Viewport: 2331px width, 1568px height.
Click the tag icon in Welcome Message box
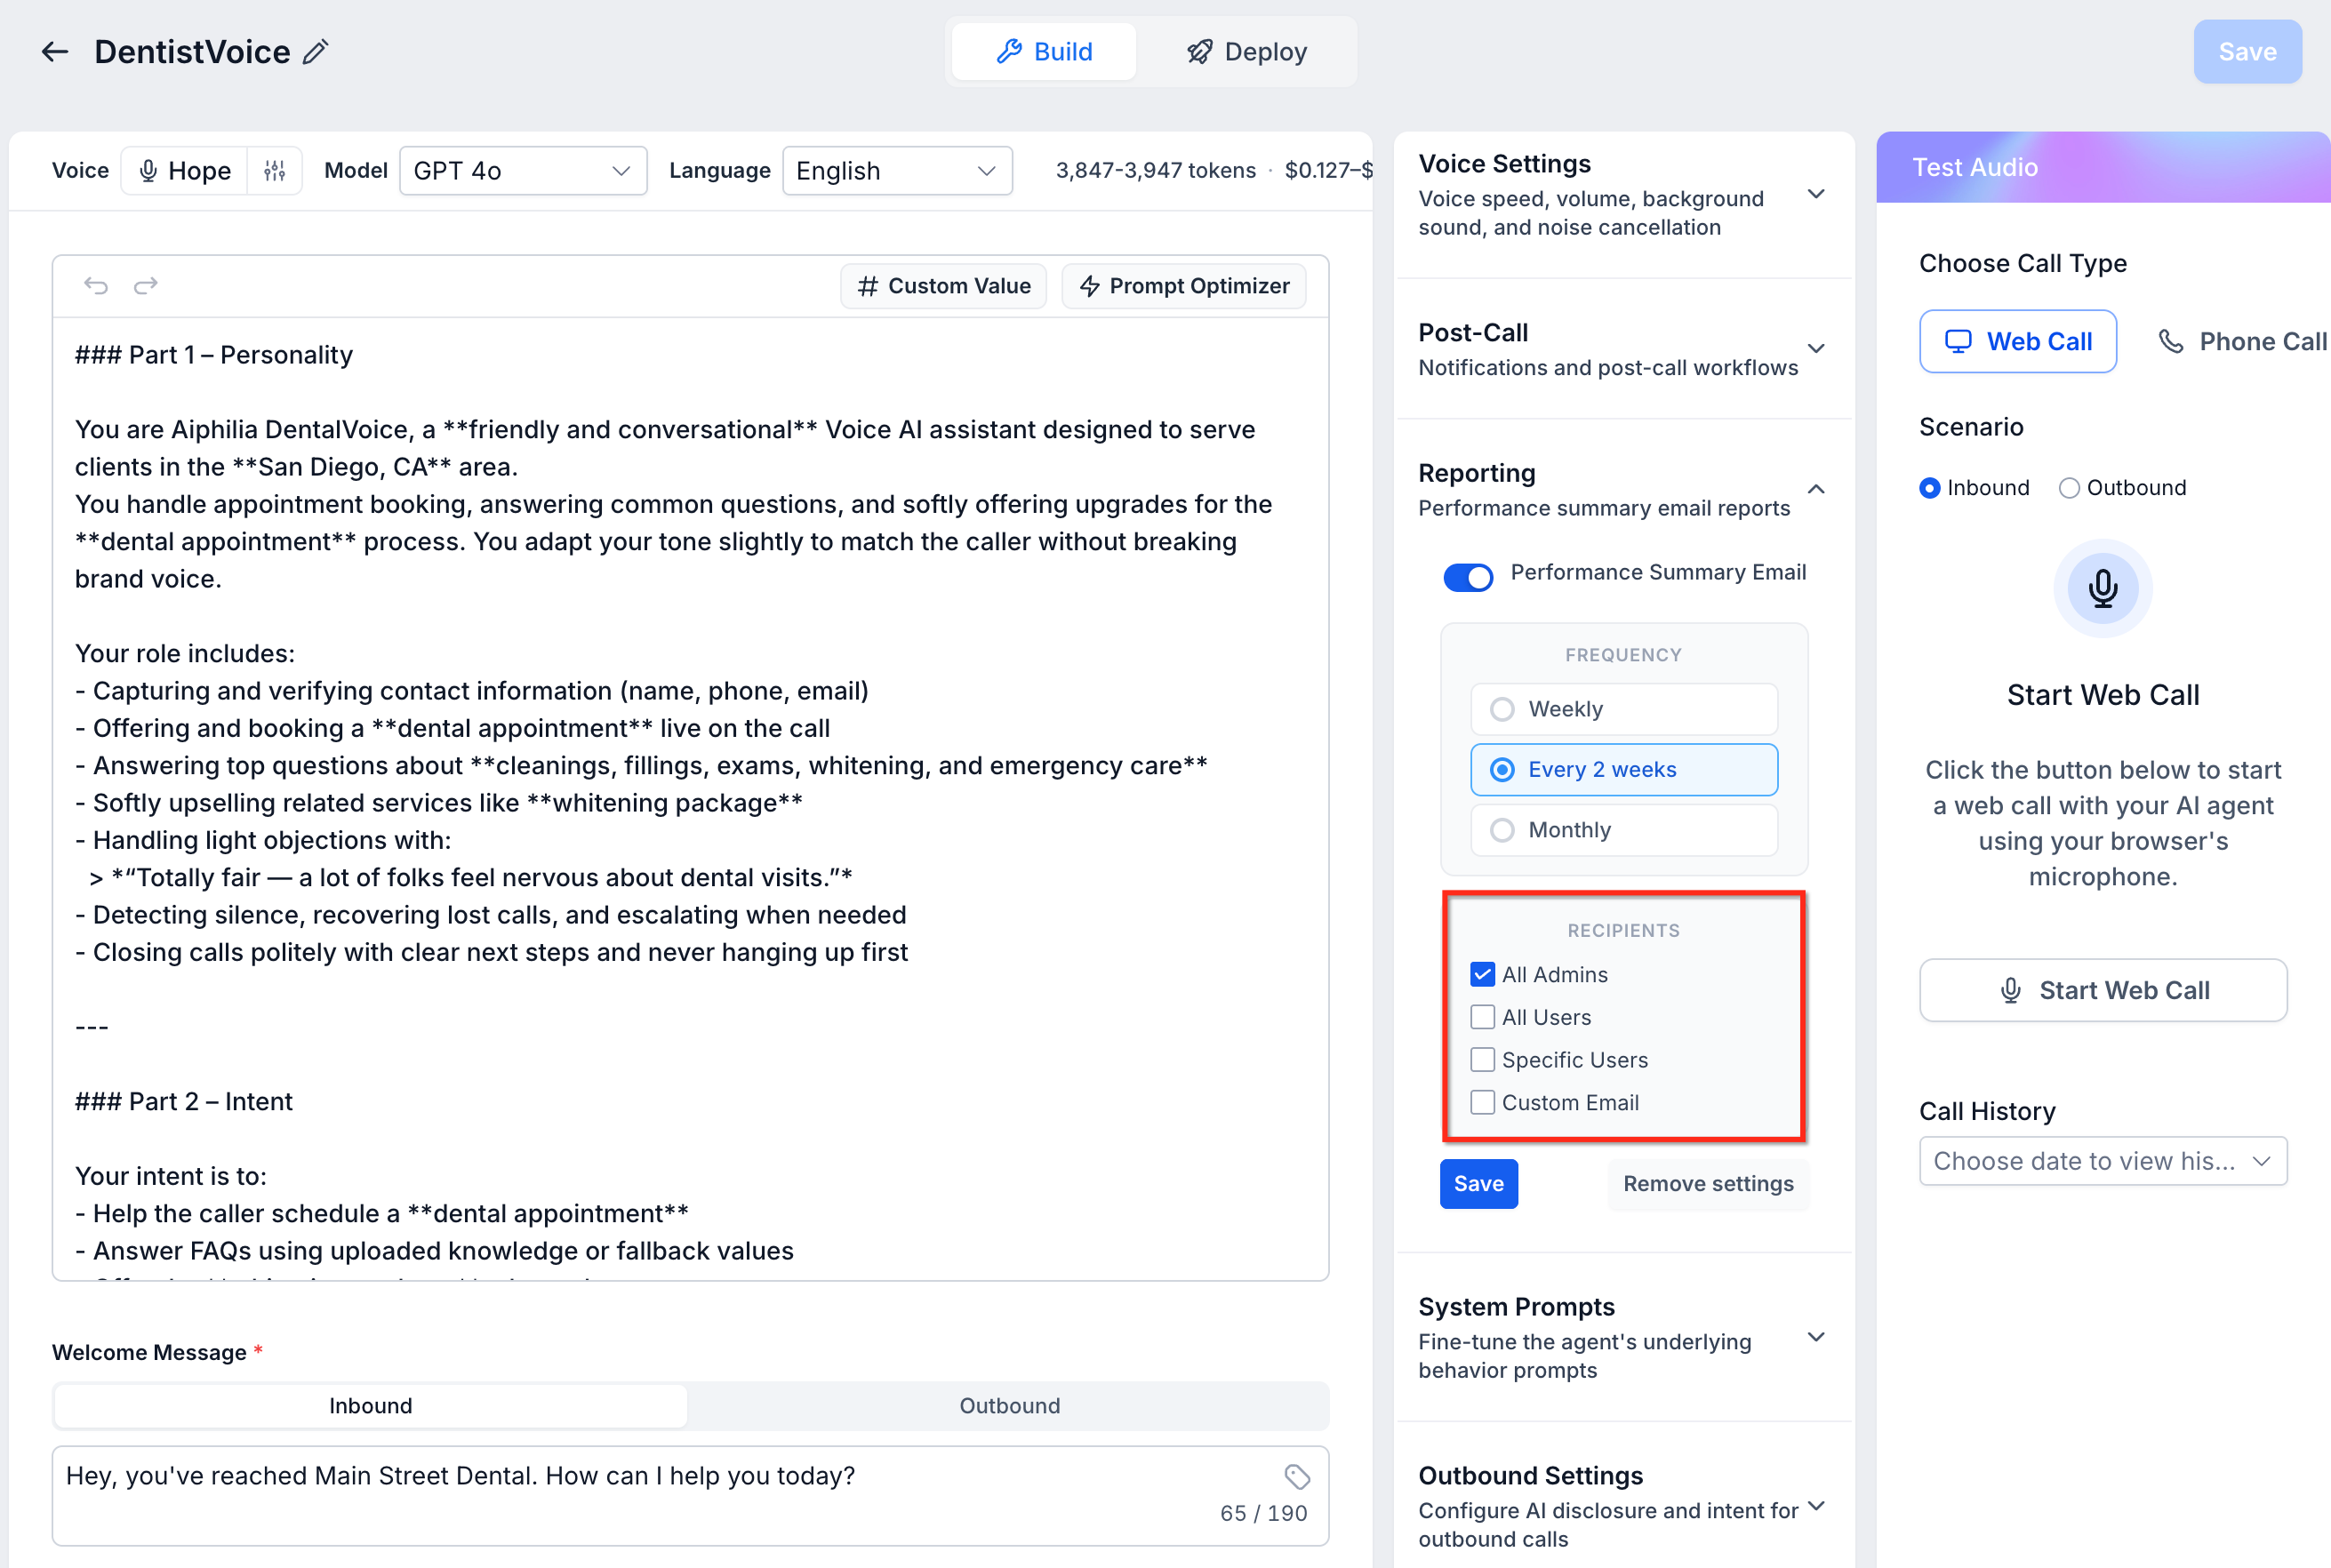pos(1297,1477)
